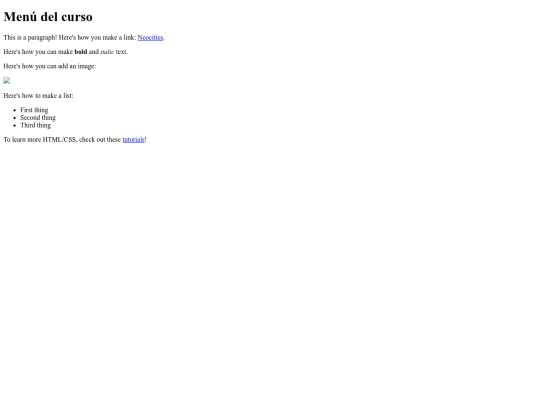Click the text 'This is a paragraph!'

tap(30, 37)
